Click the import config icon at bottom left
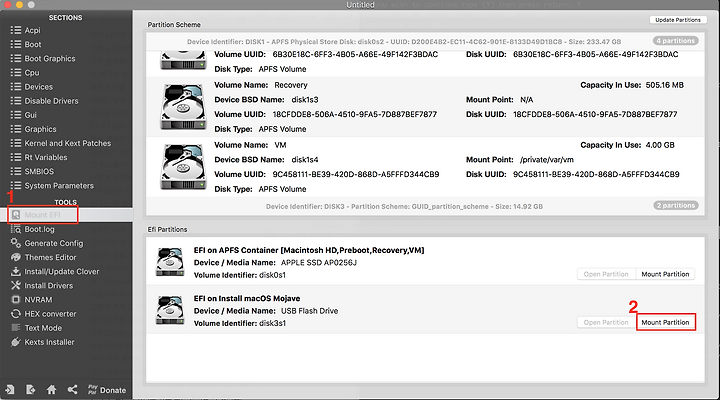 pos(10,390)
